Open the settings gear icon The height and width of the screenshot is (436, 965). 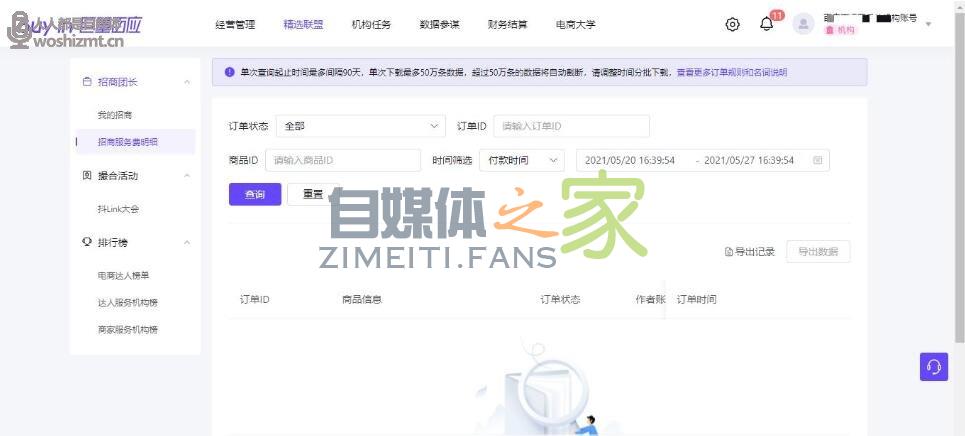click(x=732, y=25)
